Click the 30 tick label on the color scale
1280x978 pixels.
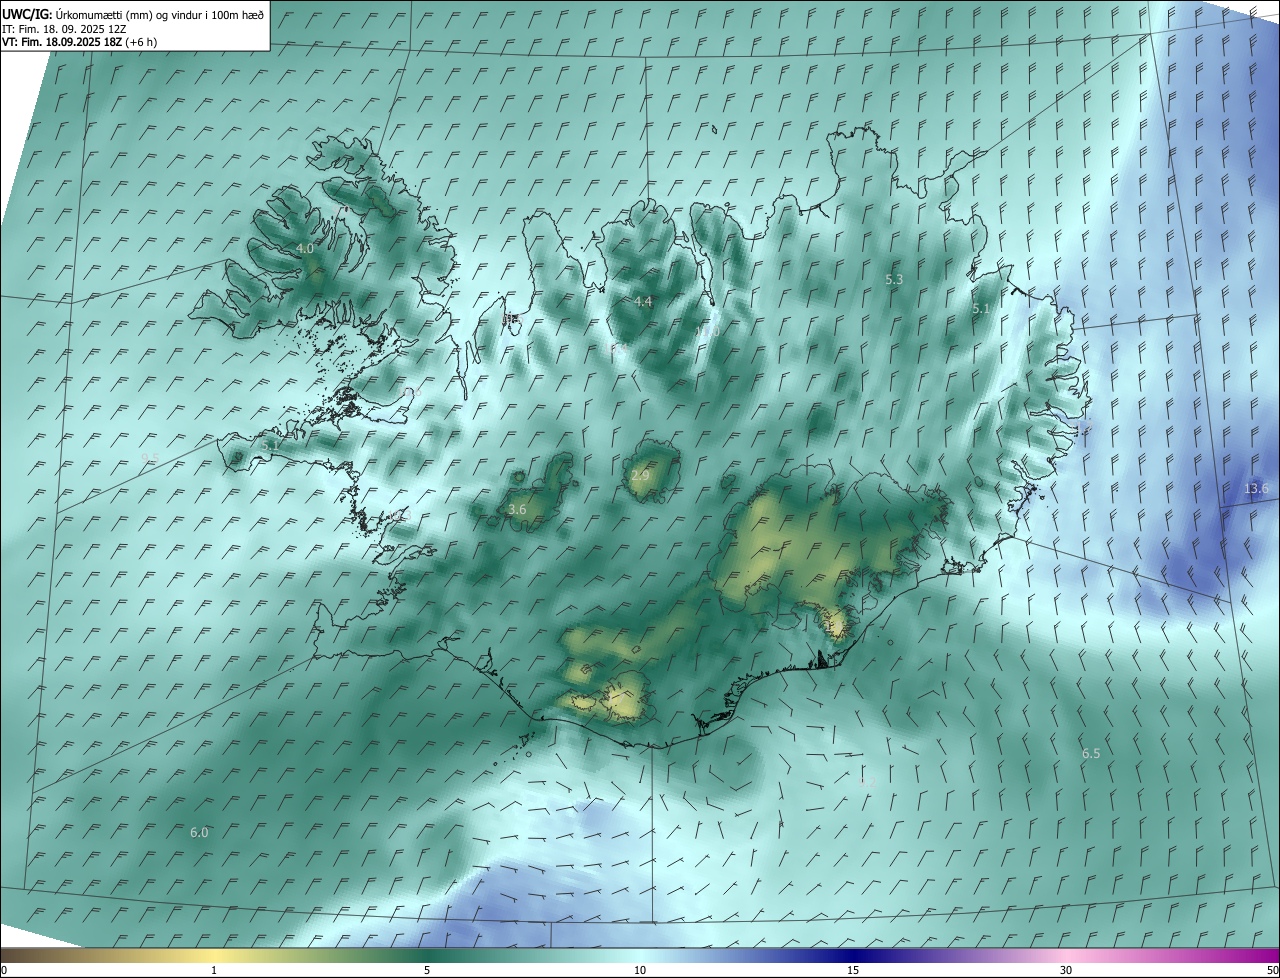coord(1066,970)
